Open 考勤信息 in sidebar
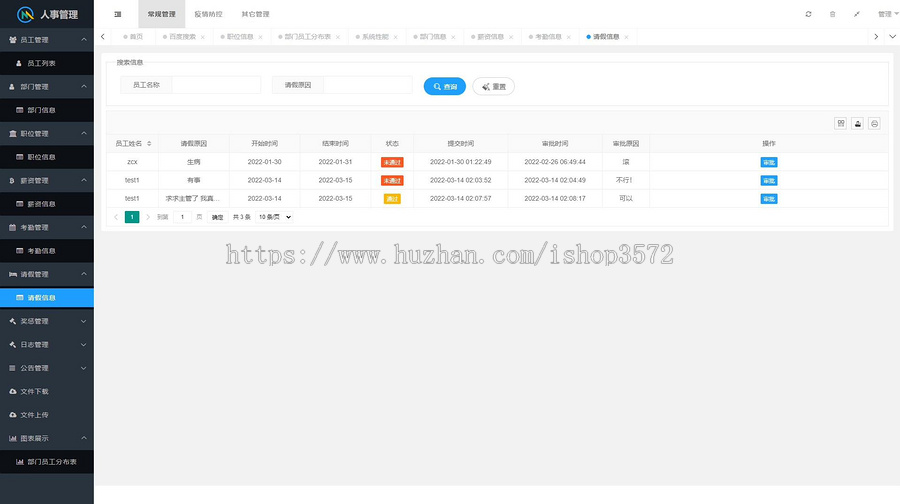 click(46, 251)
